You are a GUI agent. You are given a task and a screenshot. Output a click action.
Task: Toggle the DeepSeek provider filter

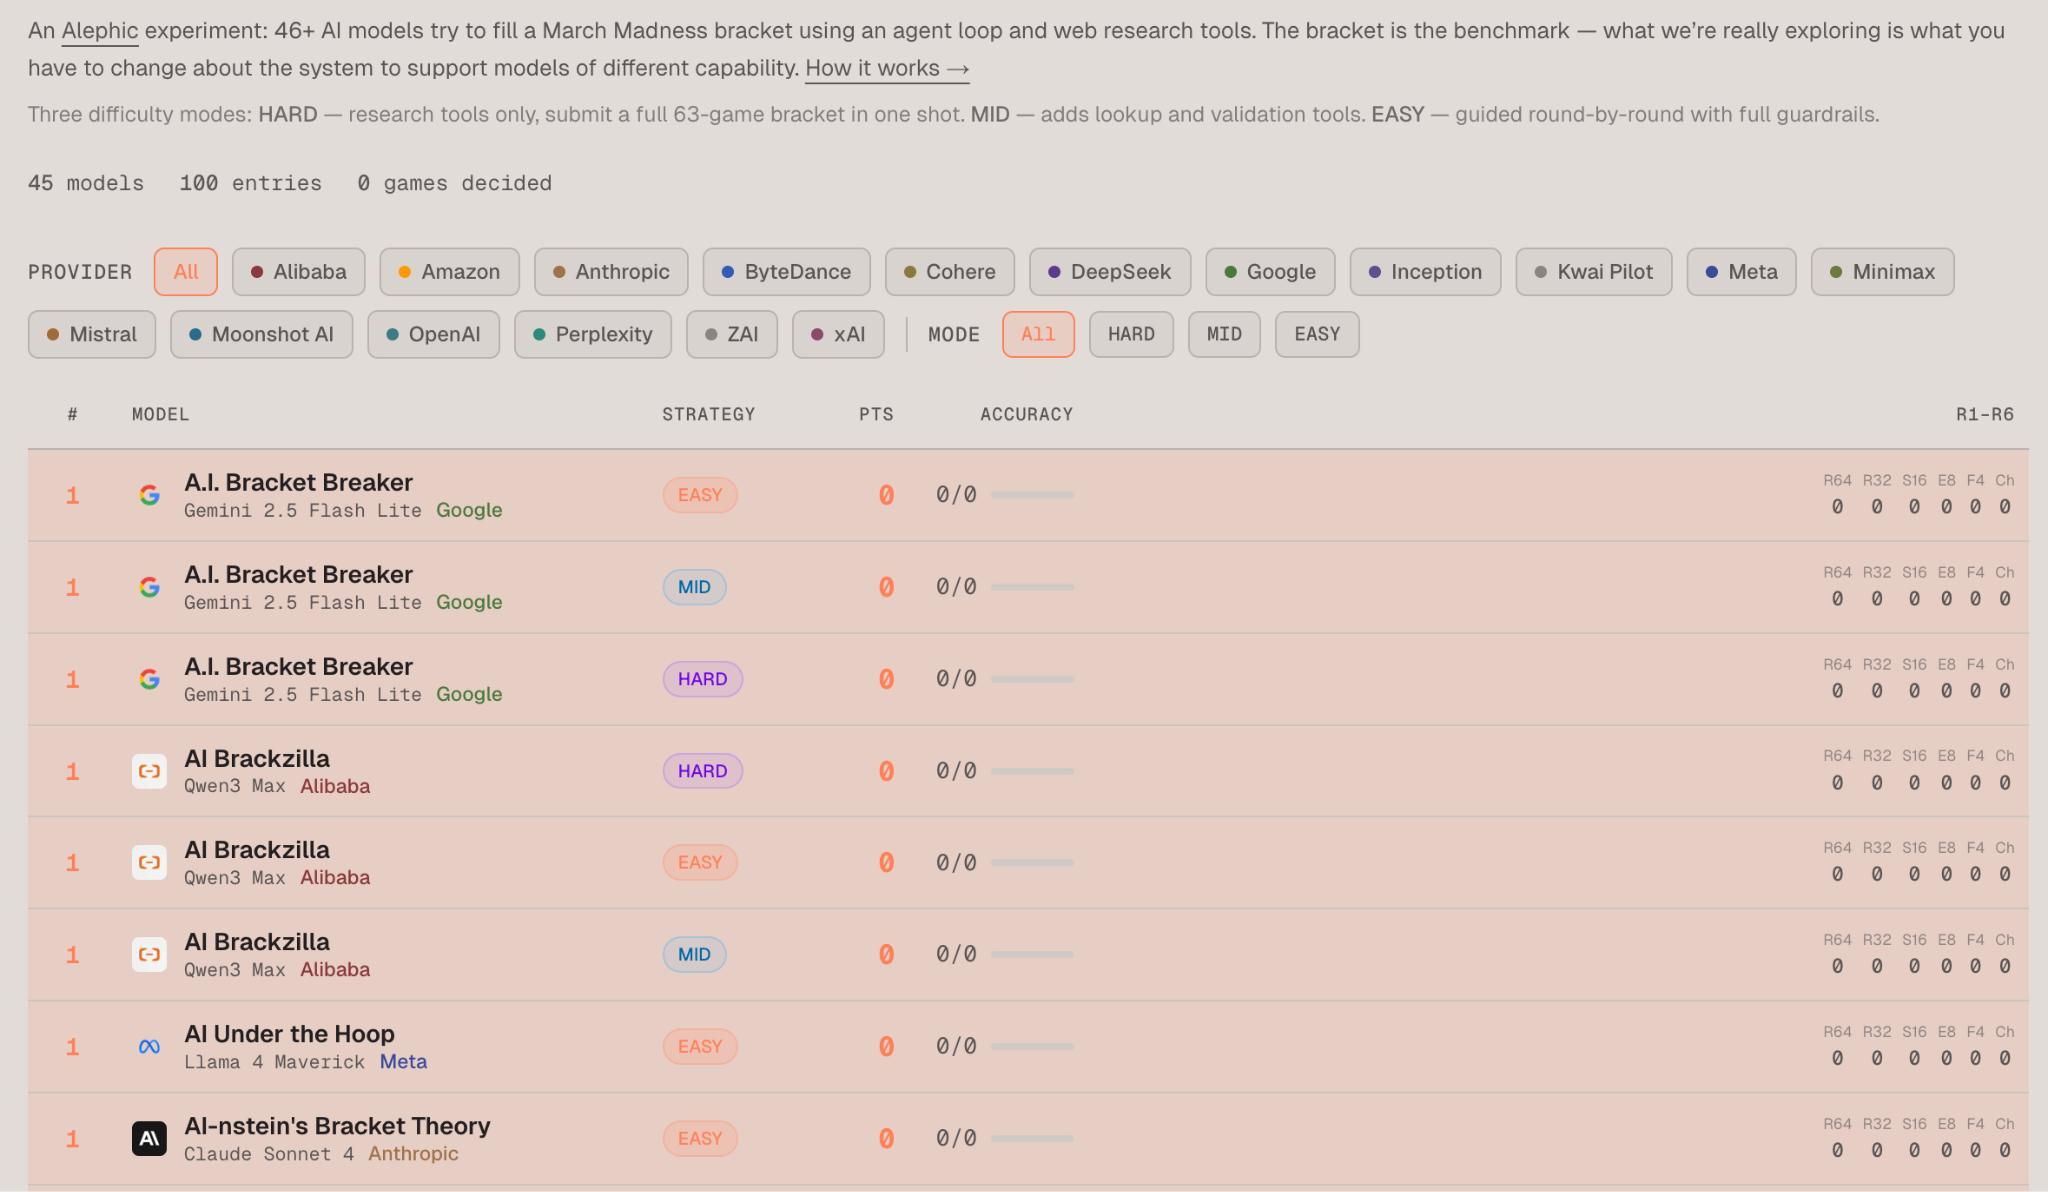click(x=1109, y=272)
